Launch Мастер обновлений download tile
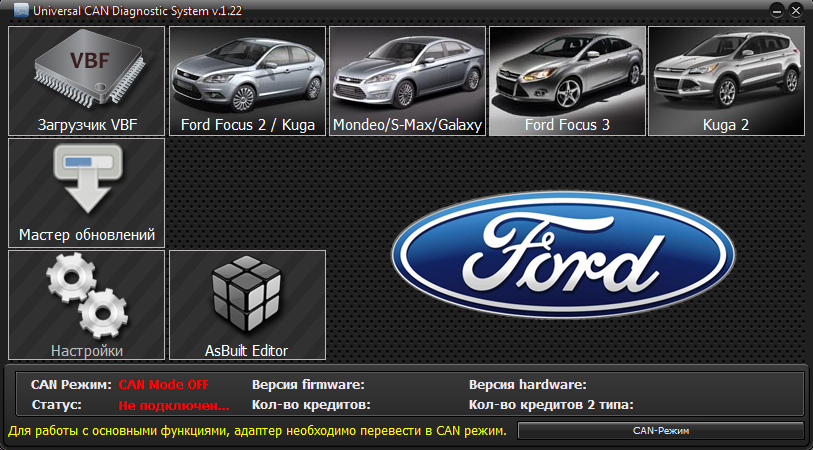813x450 pixels. click(87, 193)
